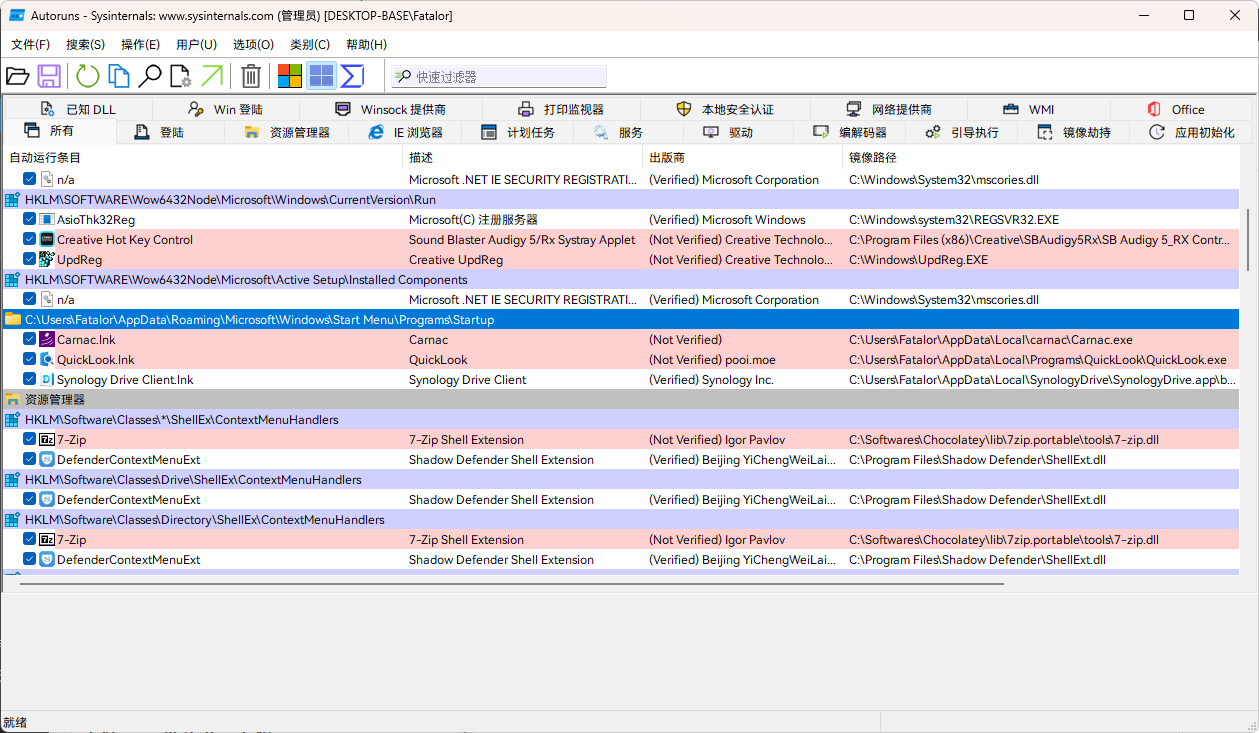Click the green Jump to entry arrow icon

tap(212, 76)
